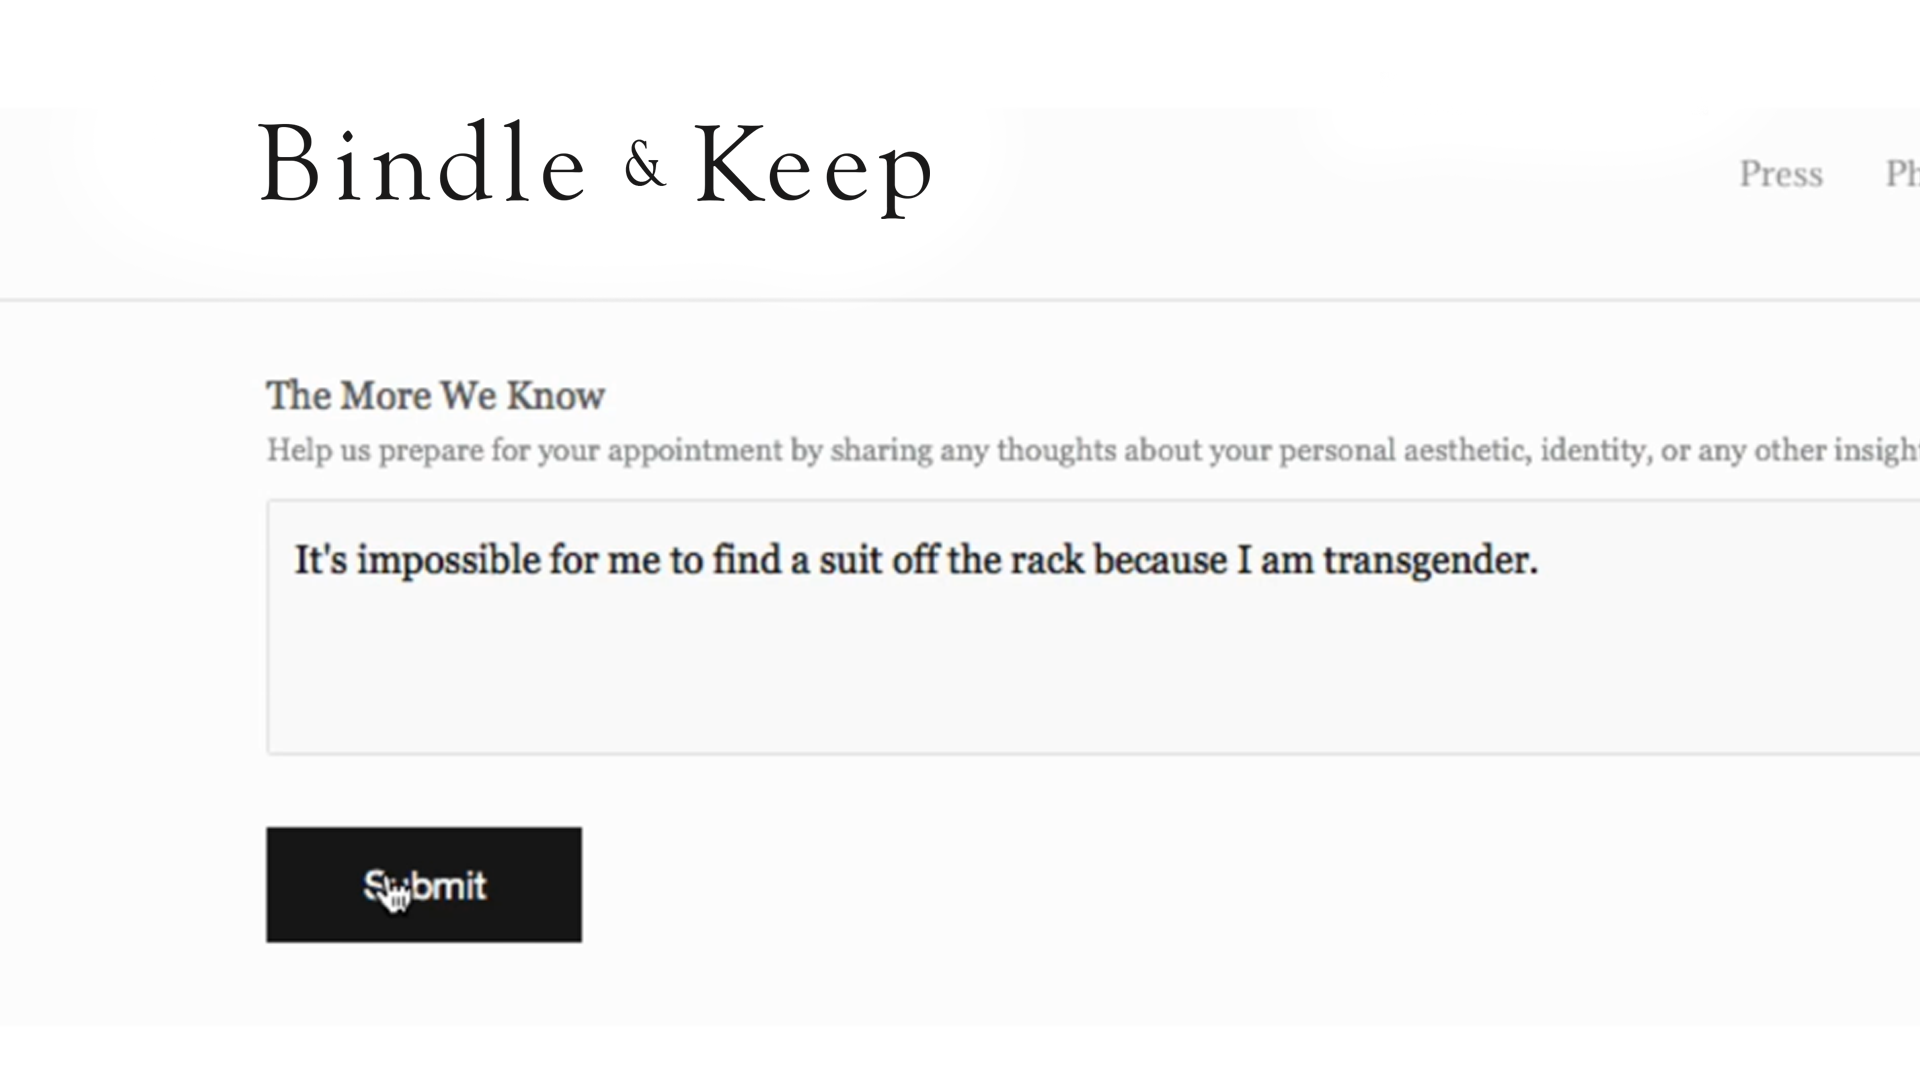Open the Press navigation link
This screenshot has width=1920, height=1080.
(x=1780, y=174)
